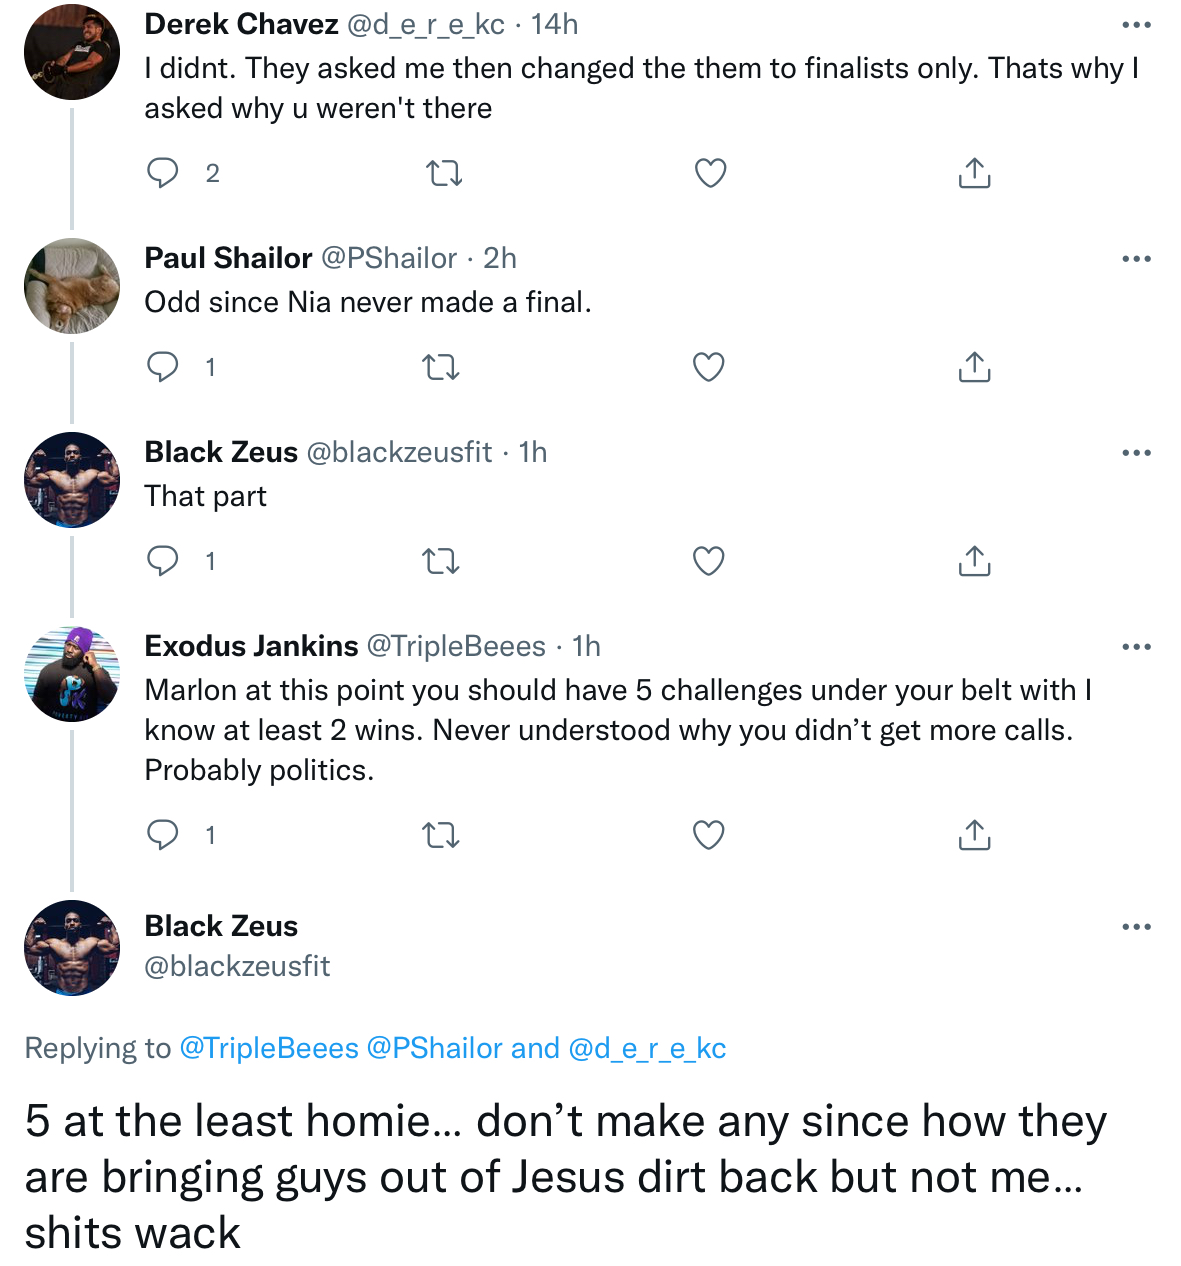Share Paul Shailor's tweet

click(x=974, y=367)
